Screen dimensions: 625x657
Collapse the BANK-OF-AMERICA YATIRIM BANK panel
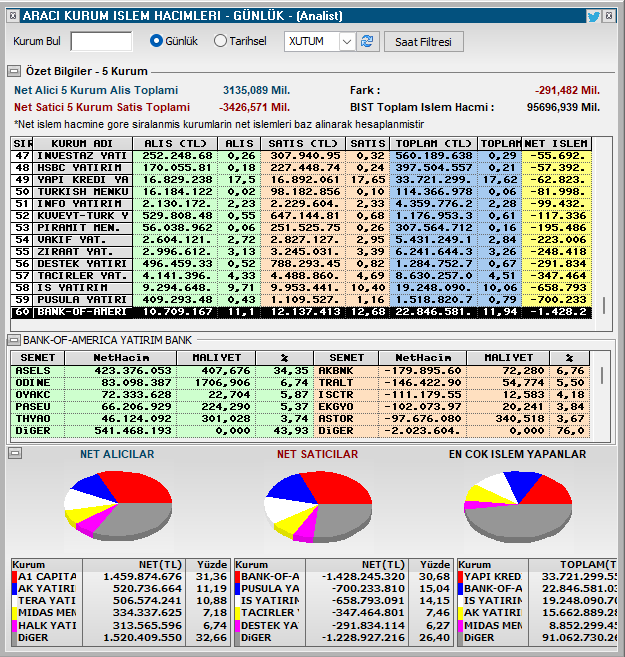coord(14,340)
